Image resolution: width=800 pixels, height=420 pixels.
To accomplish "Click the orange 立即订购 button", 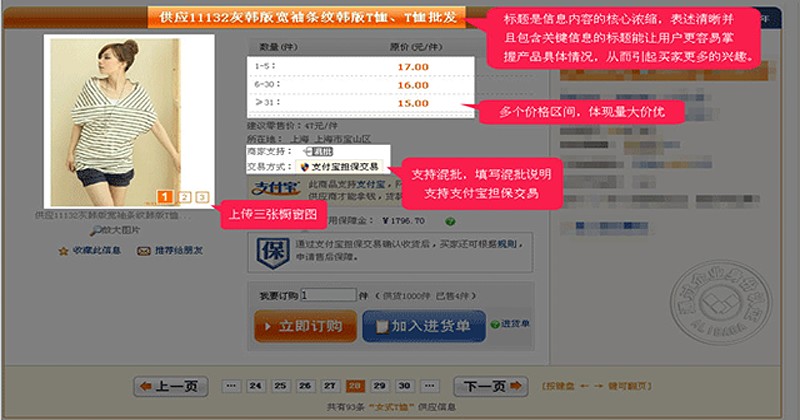I will point(305,326).
